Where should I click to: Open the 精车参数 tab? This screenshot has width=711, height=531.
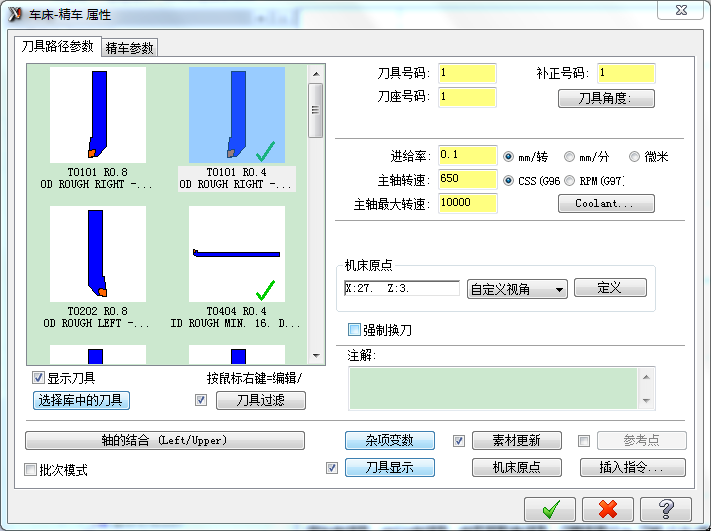tap(130, 48)
